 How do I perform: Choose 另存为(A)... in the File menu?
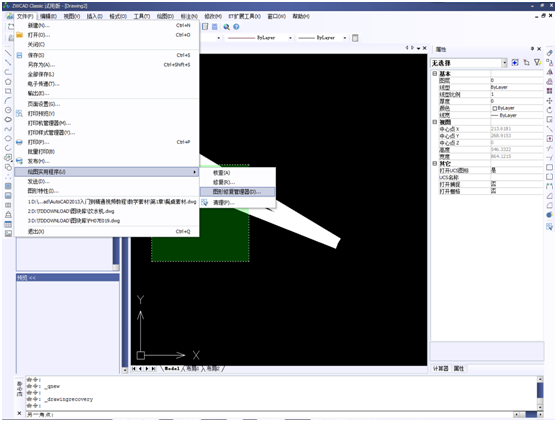tap(42, 65)
